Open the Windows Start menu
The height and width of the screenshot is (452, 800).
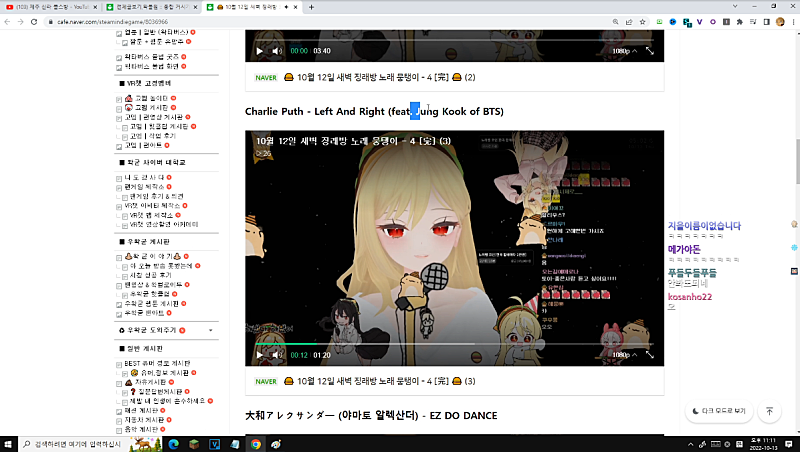(x=11, y=443)
